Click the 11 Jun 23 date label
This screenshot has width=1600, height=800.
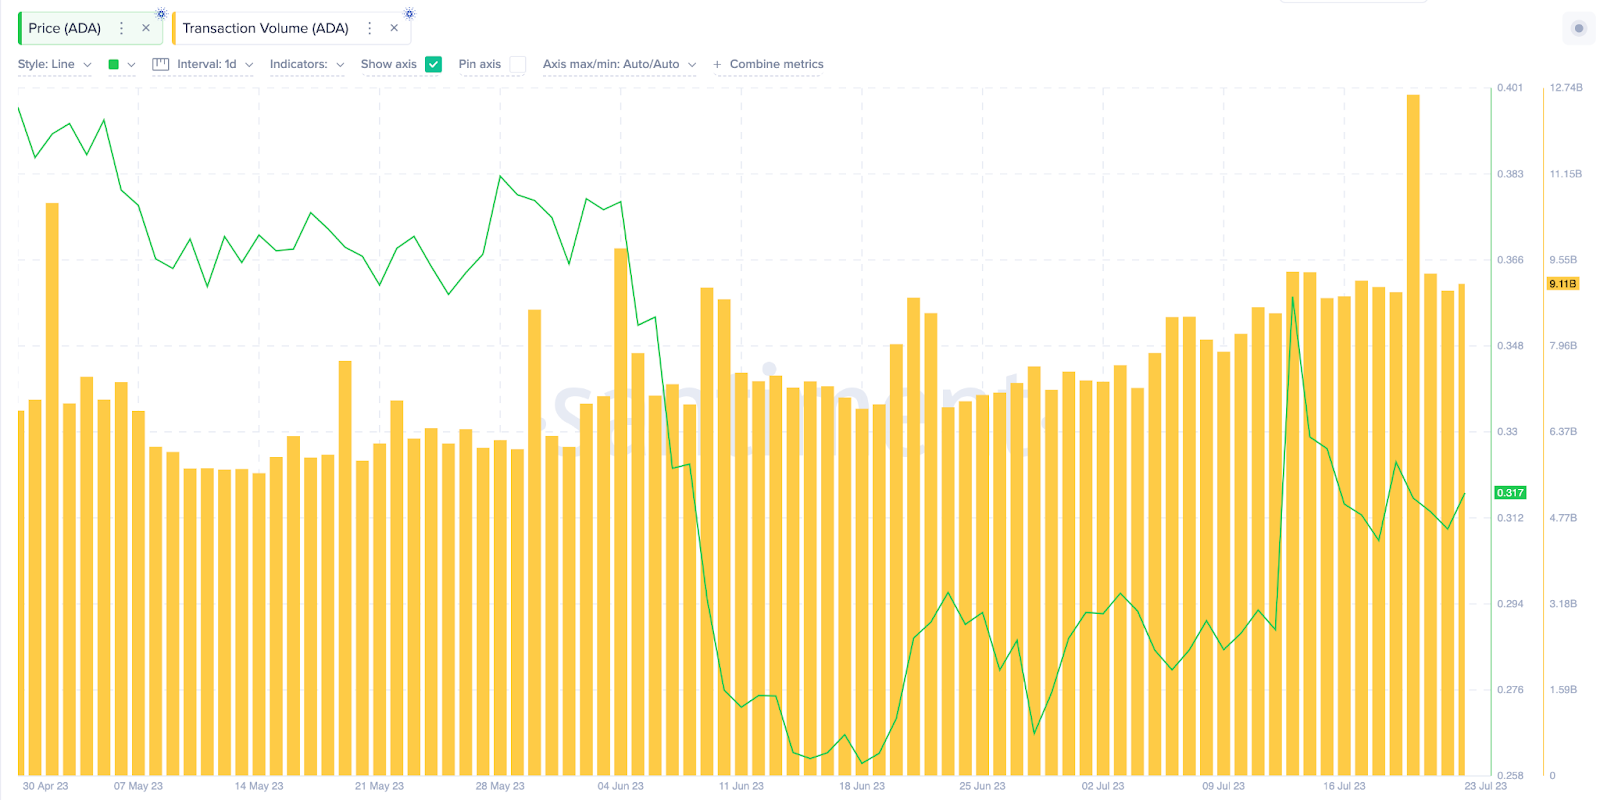(741, 786)
